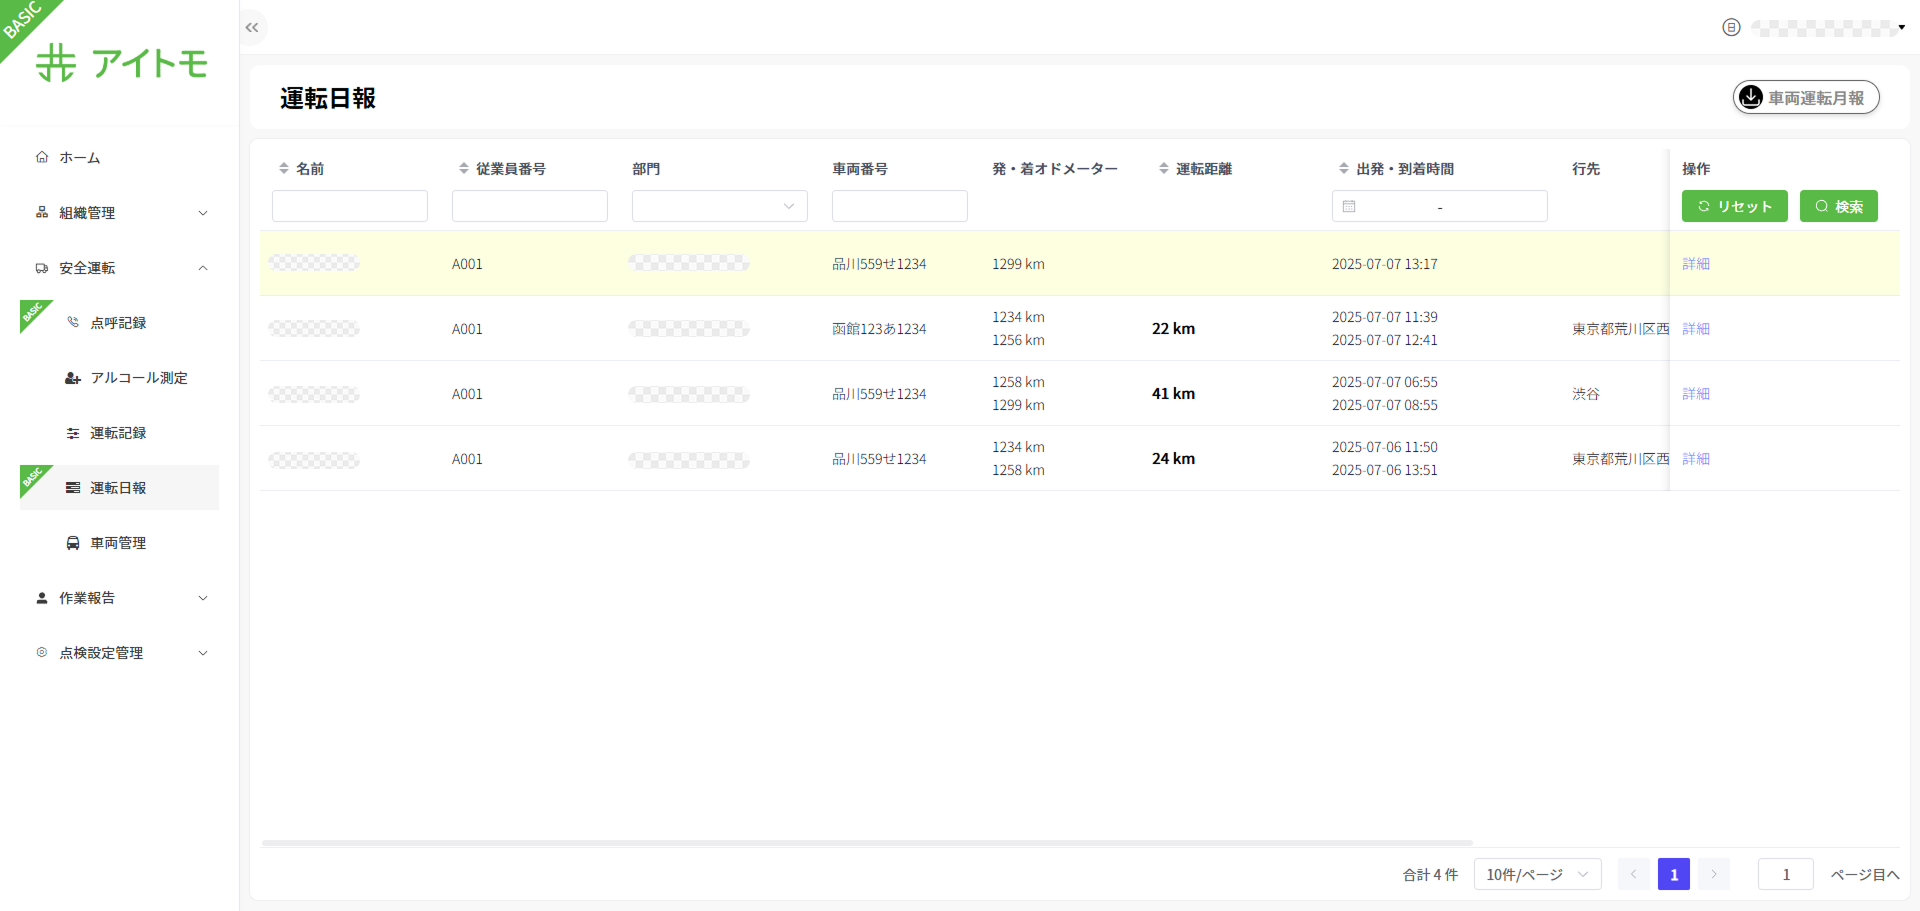Expand the 組織管理 sidebar menu
Screen dimensions: 1920x911
(120, 213)
